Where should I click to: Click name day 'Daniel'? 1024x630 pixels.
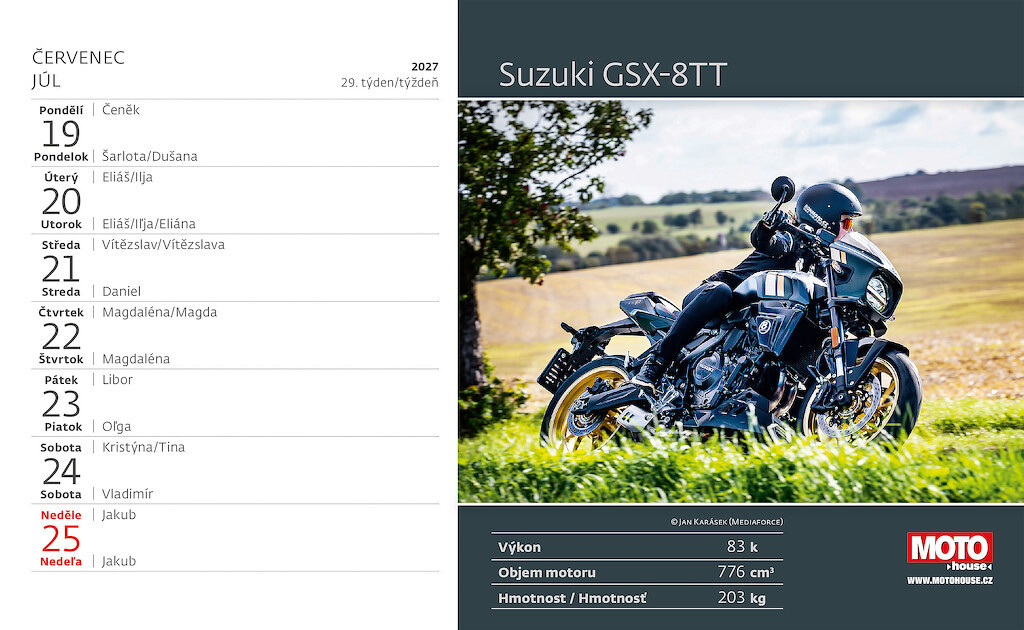pos(121,291)
